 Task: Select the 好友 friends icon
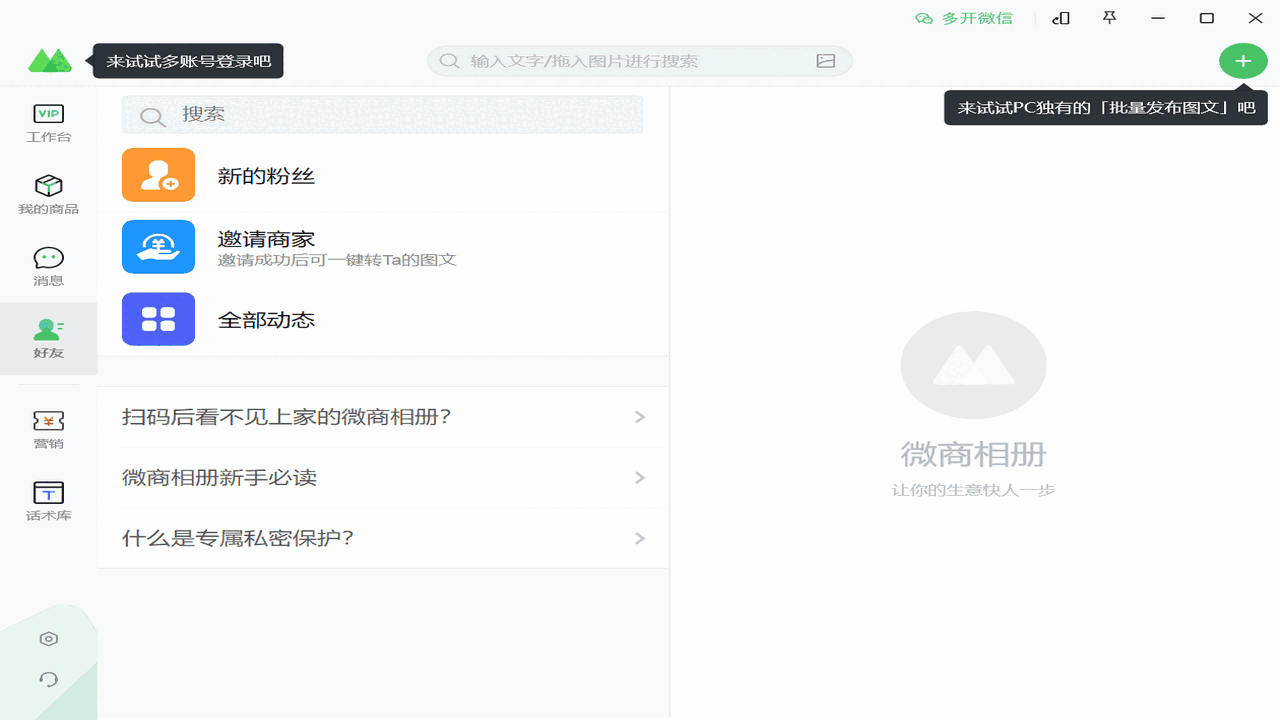(x=47, y=338)
